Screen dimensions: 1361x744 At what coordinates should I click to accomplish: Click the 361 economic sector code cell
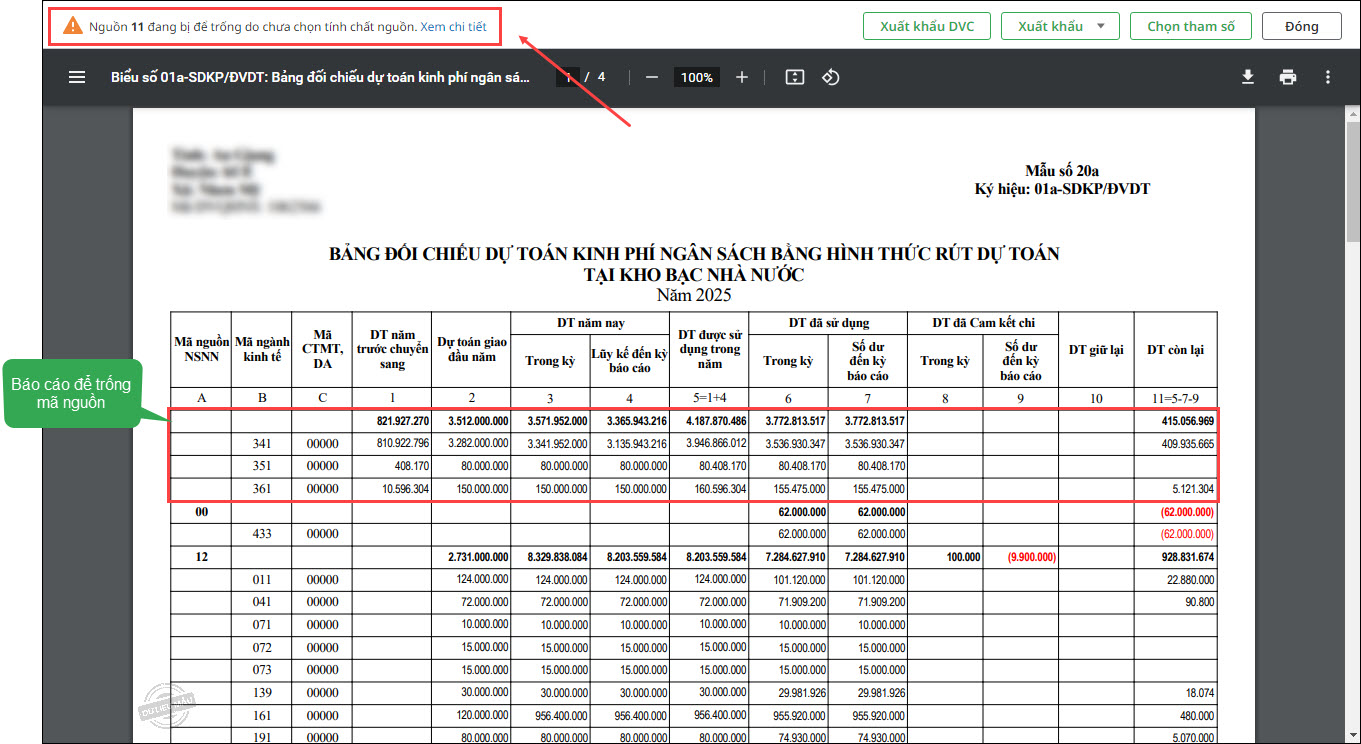262,489
